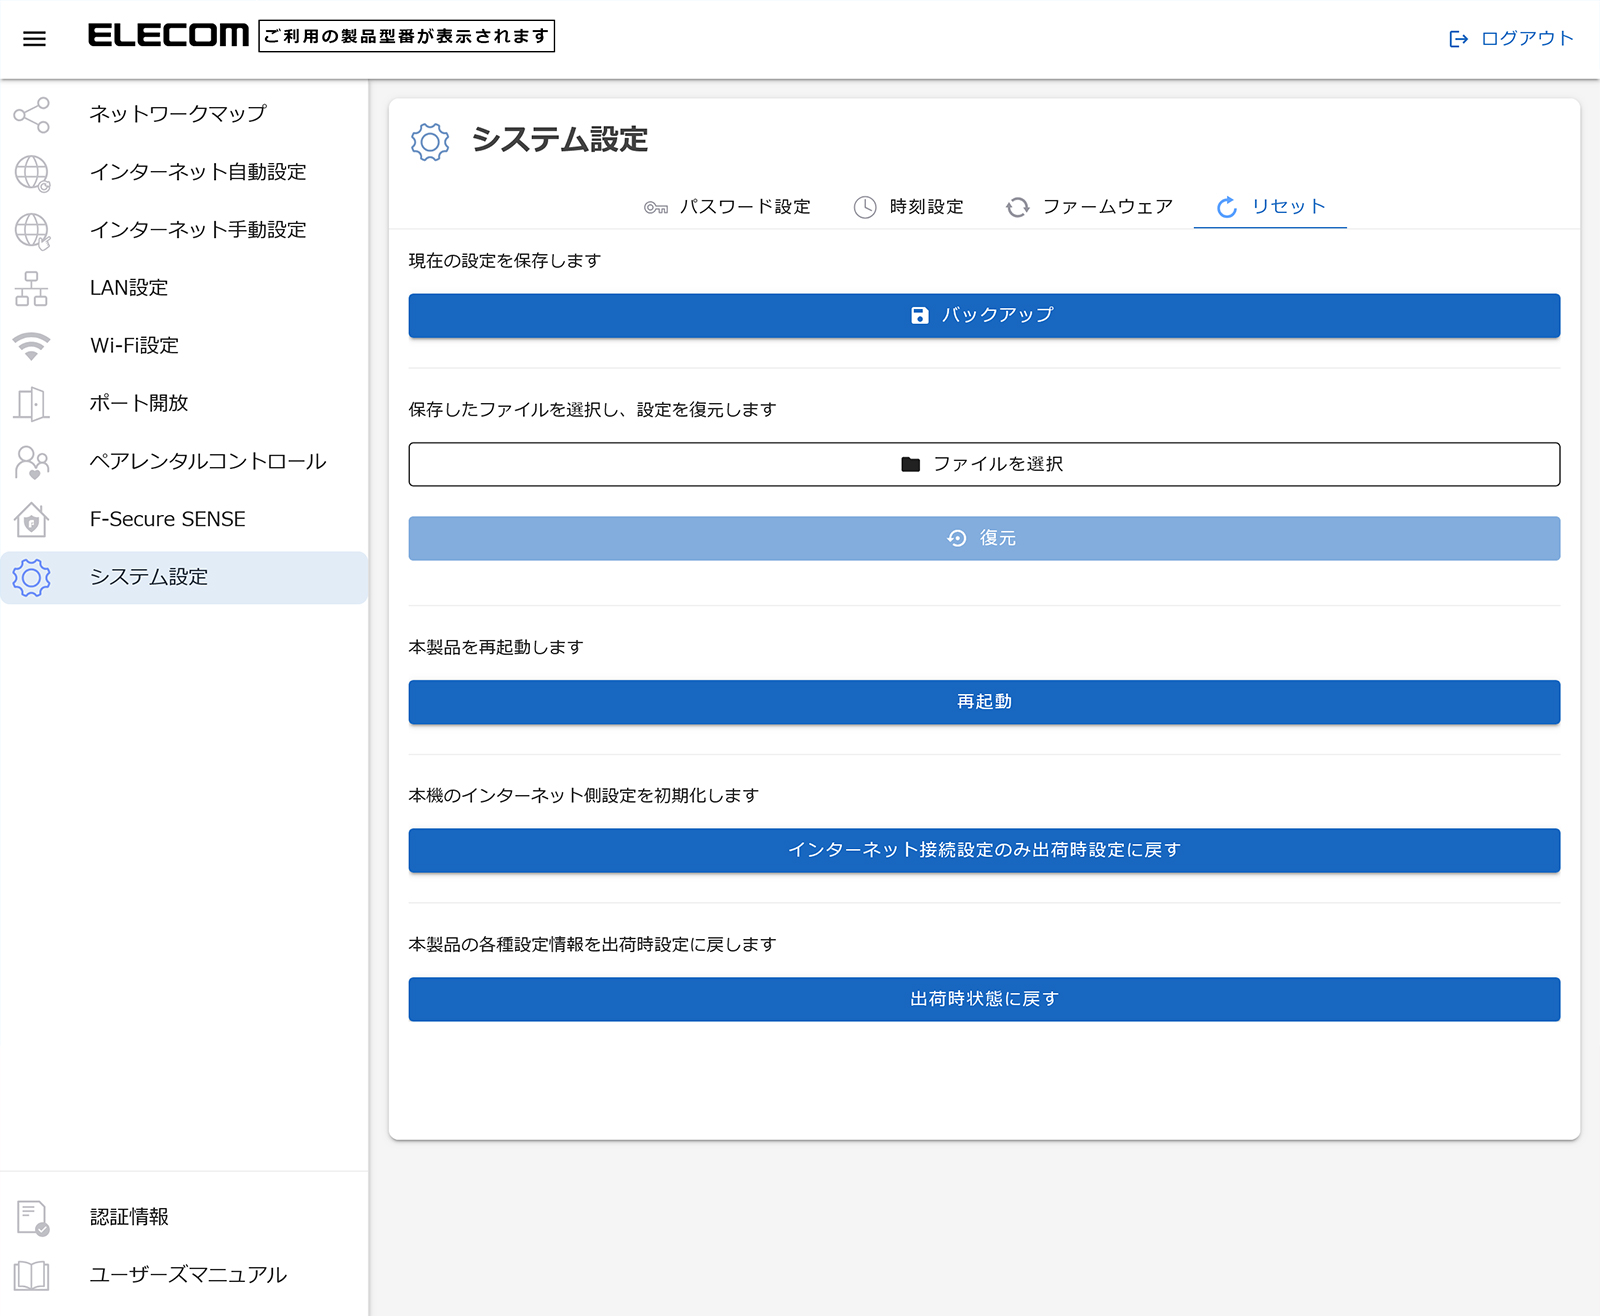Click text 保存したファイルを選択し、設定を復元します
The image size is (1600, 1316).
click(592, 410)
